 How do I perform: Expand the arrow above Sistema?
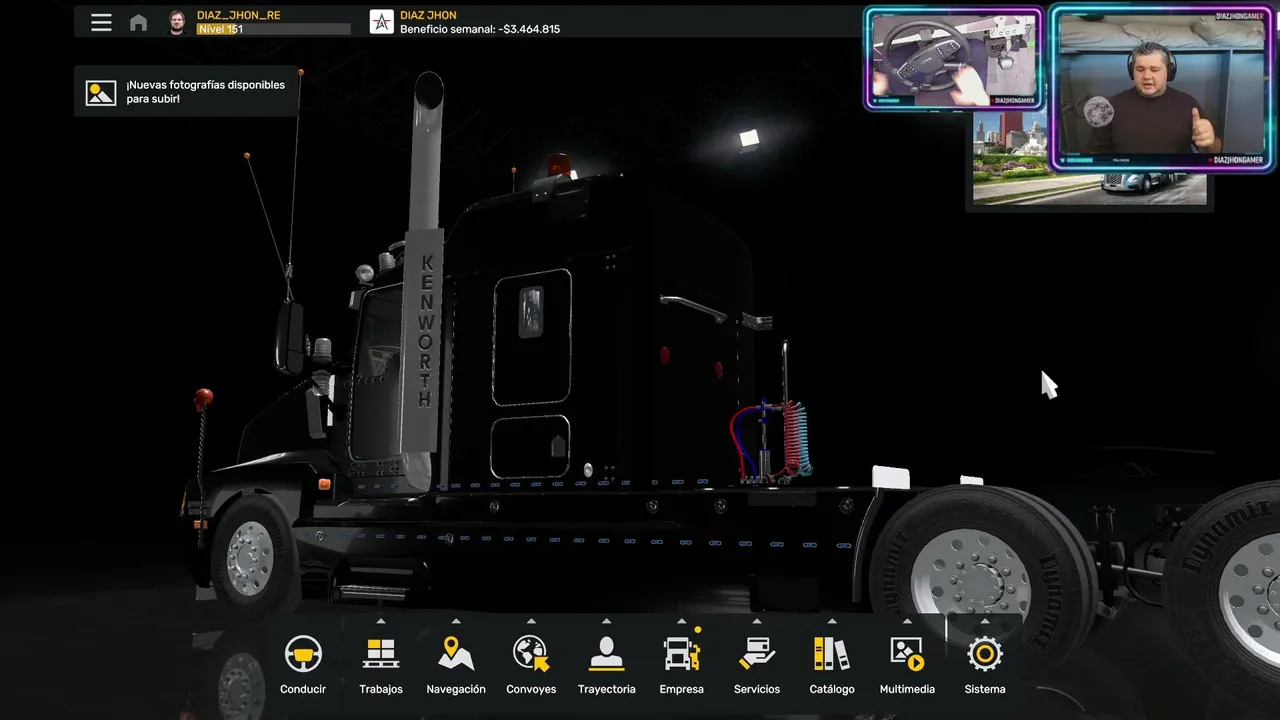click(x=985, y=621)
